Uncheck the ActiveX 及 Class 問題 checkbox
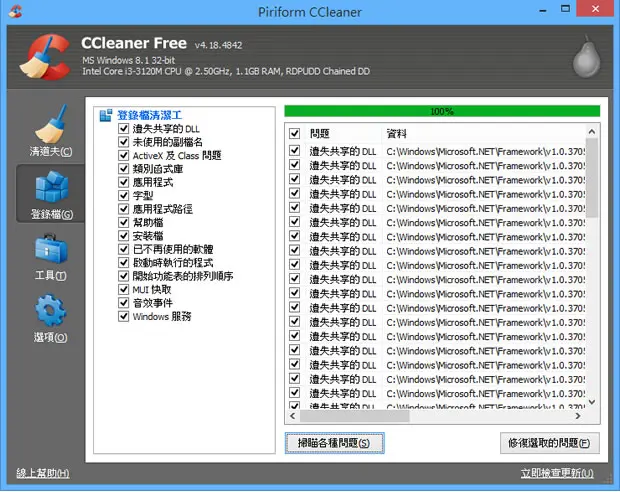Screen dimensions: 620x492 coord(123,155)
